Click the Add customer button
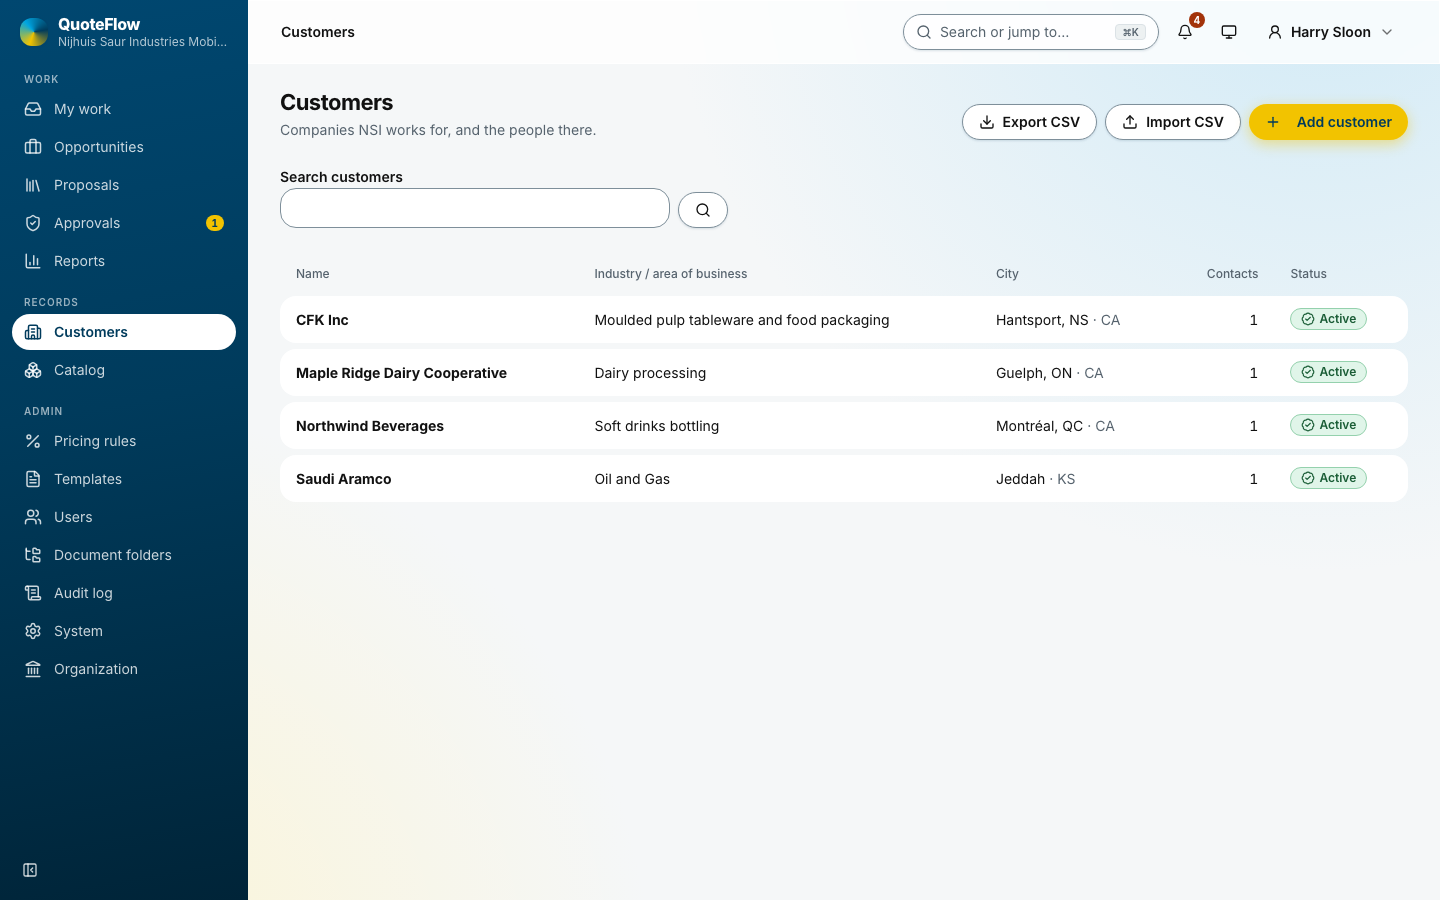The width and height of the screenshot is (1440, 900). point(1328,122)
